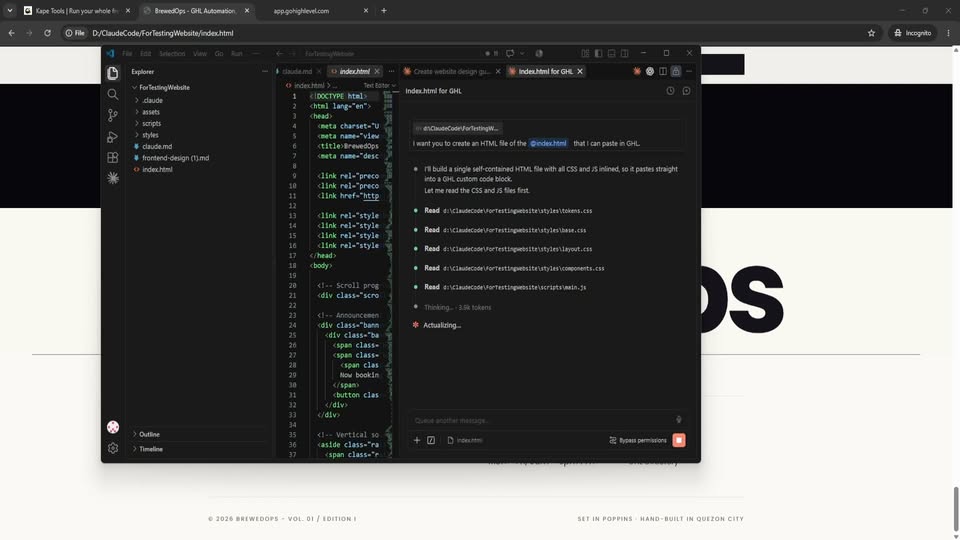This screenshot has height=540, width=960.
Task: Toggle the Bypass permissions mode
Action: (x=638, y=440)
